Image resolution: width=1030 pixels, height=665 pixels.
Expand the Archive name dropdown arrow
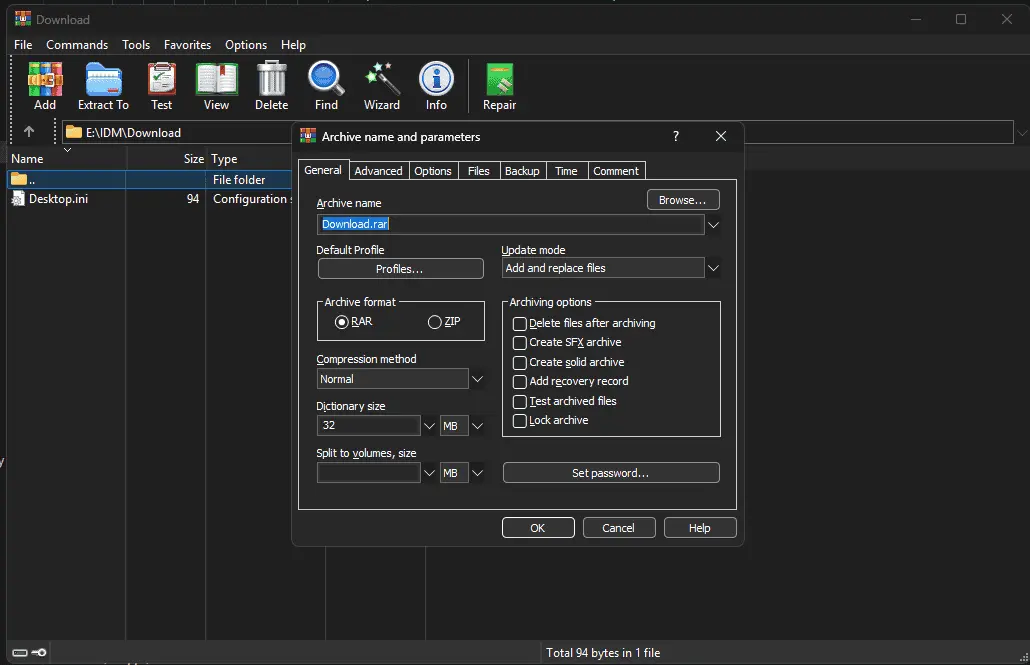click(x=713, y=225)
